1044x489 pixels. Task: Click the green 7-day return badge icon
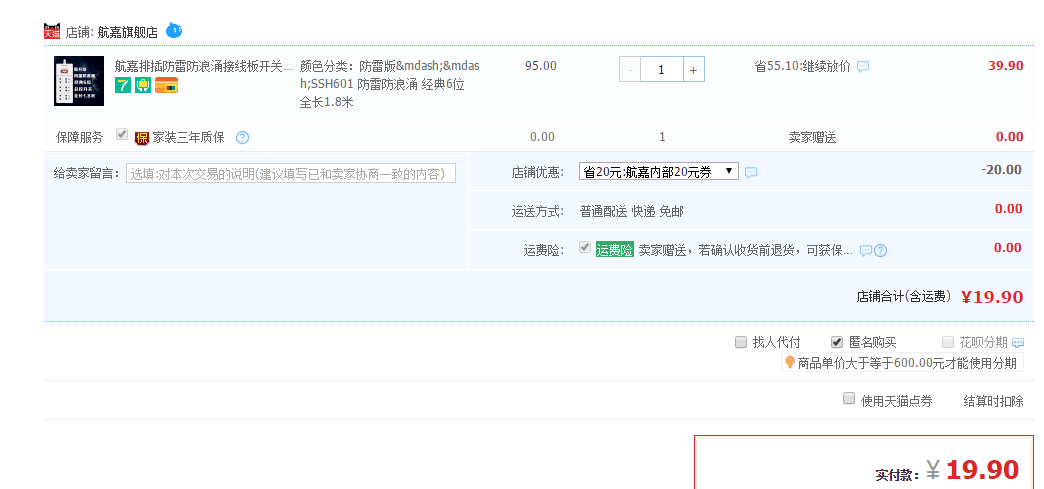click(x=123, y=85)
